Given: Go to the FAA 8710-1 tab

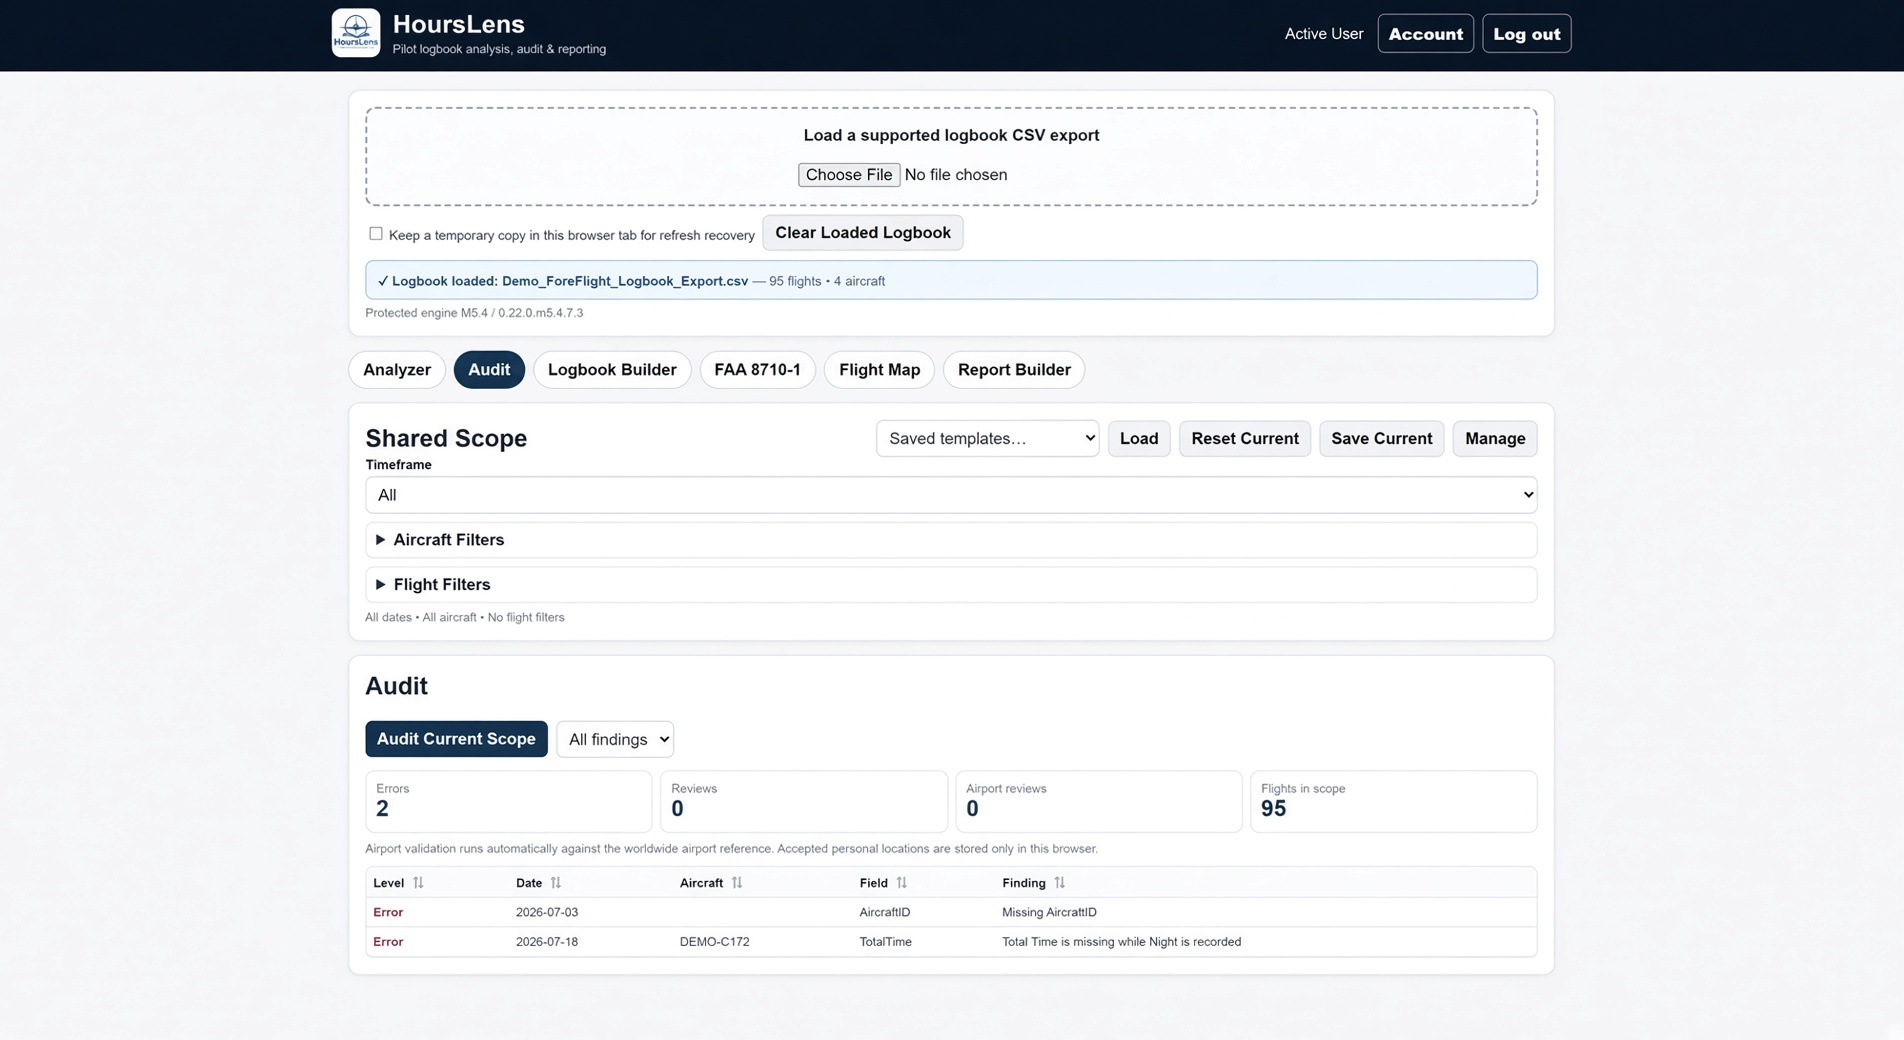Looking at the screenshot, I should coord(757,370).
